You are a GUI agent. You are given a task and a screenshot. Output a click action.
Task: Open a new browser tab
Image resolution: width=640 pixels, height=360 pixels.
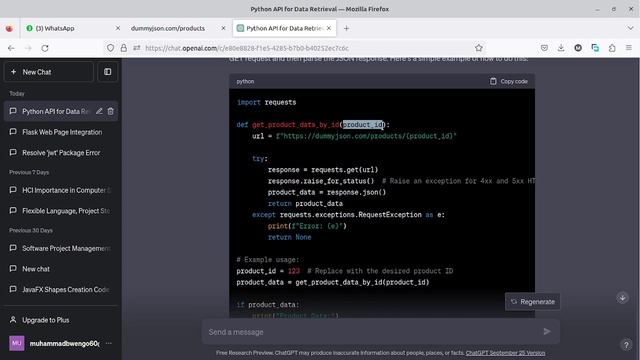click(346, 28)
